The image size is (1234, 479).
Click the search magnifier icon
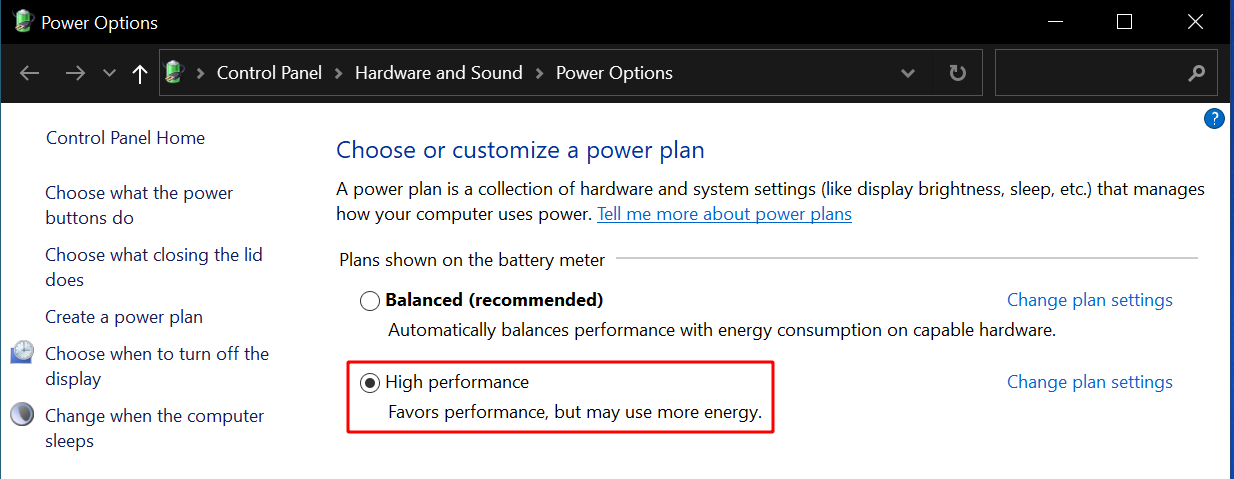1196,73
